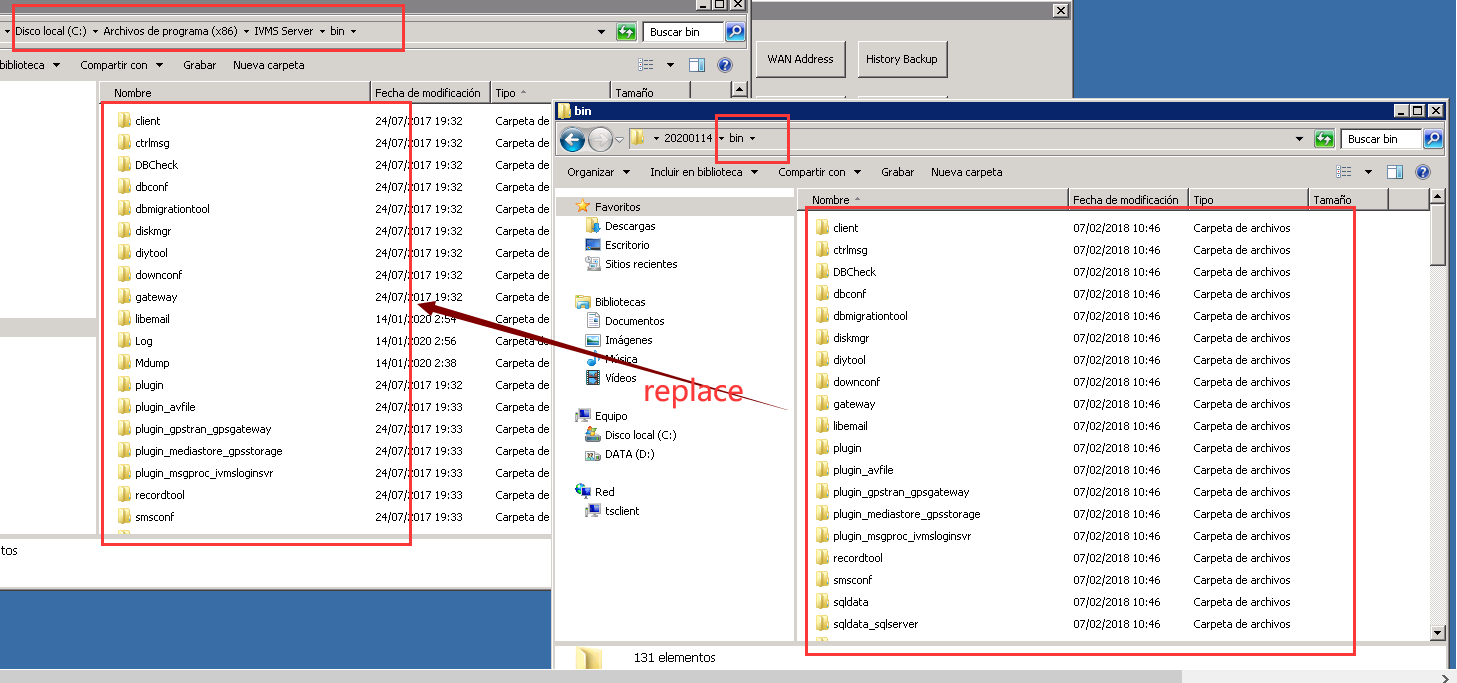Click Grabar in the front bin window toolbar
Image resolution: width=1457 pixels, height=683 pixels.
point(897,172)
